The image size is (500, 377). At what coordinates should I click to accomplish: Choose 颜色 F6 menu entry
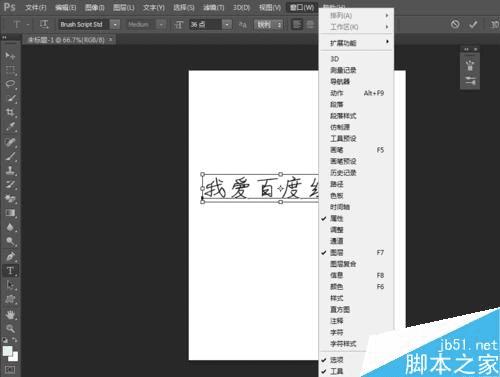pos(357,287)
